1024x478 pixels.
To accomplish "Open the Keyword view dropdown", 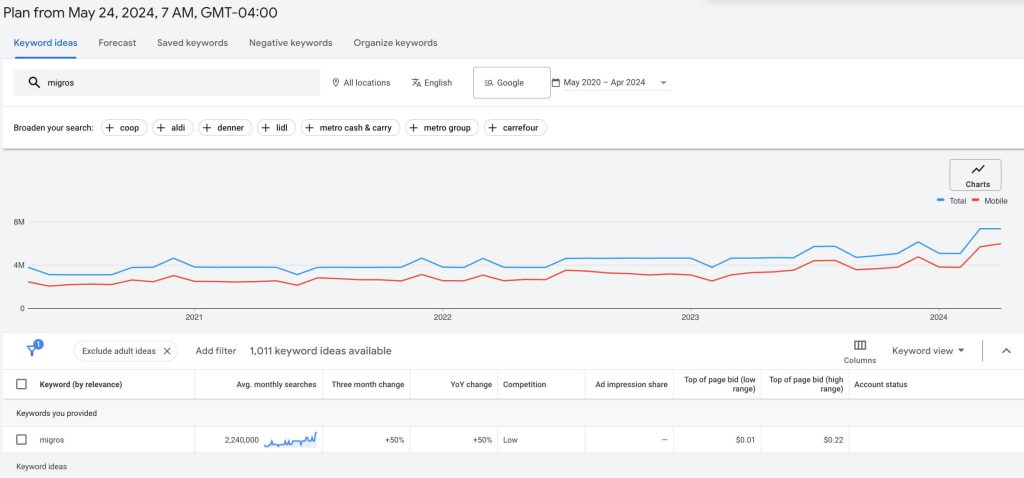I will point(928,351).
